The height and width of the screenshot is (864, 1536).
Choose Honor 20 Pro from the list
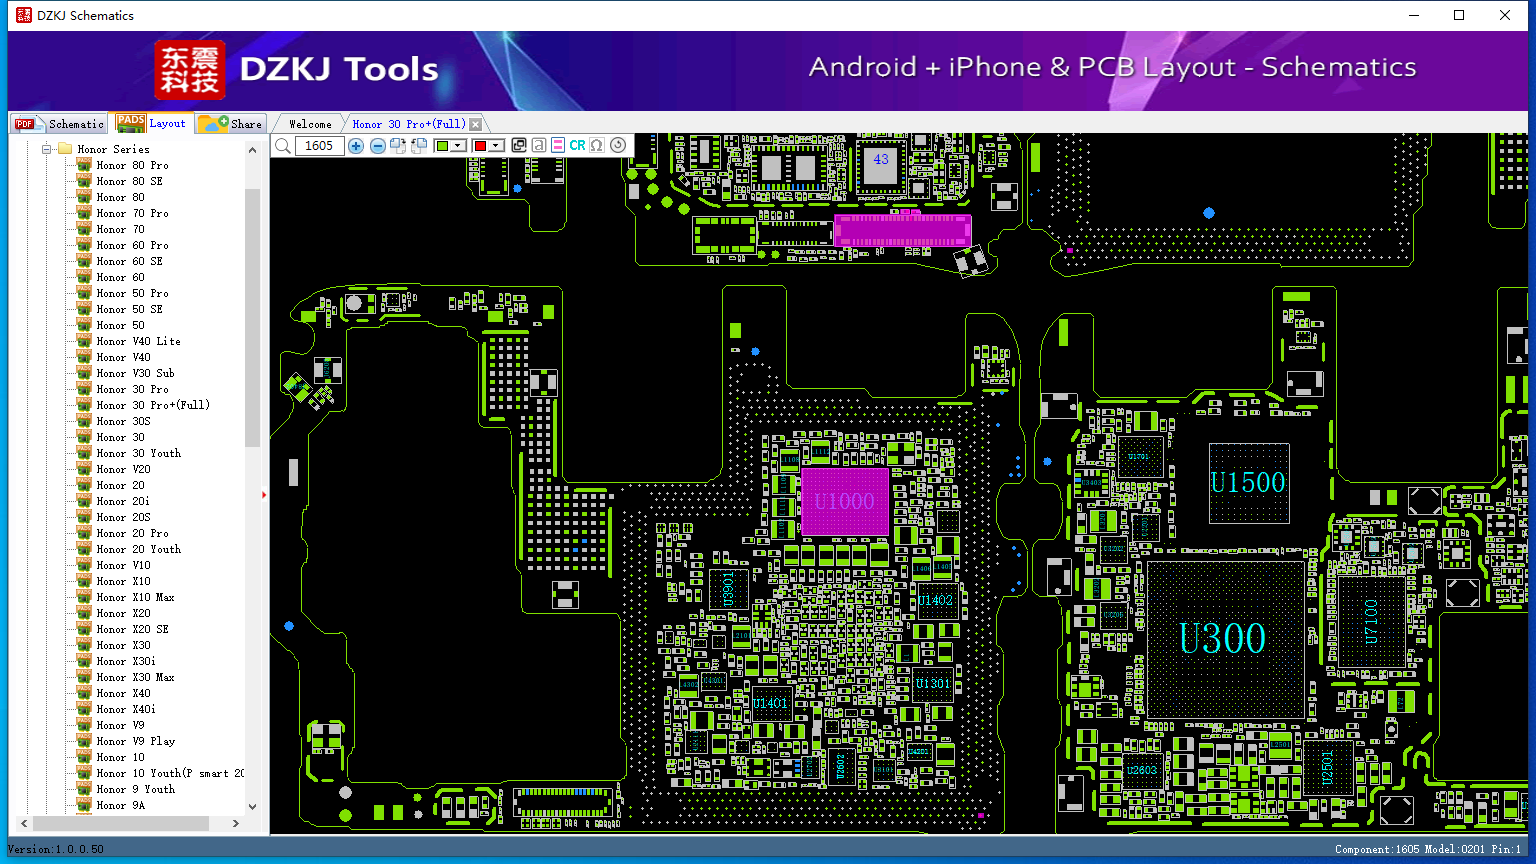[132, 533]
